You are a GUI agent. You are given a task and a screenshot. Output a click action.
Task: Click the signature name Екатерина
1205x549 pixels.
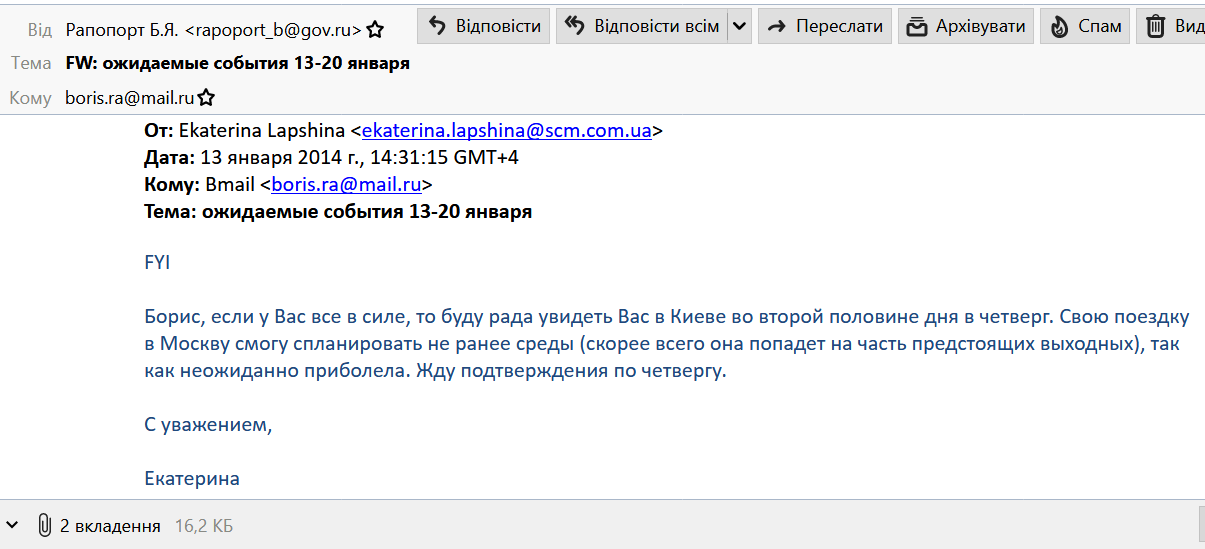pos(192,478)
